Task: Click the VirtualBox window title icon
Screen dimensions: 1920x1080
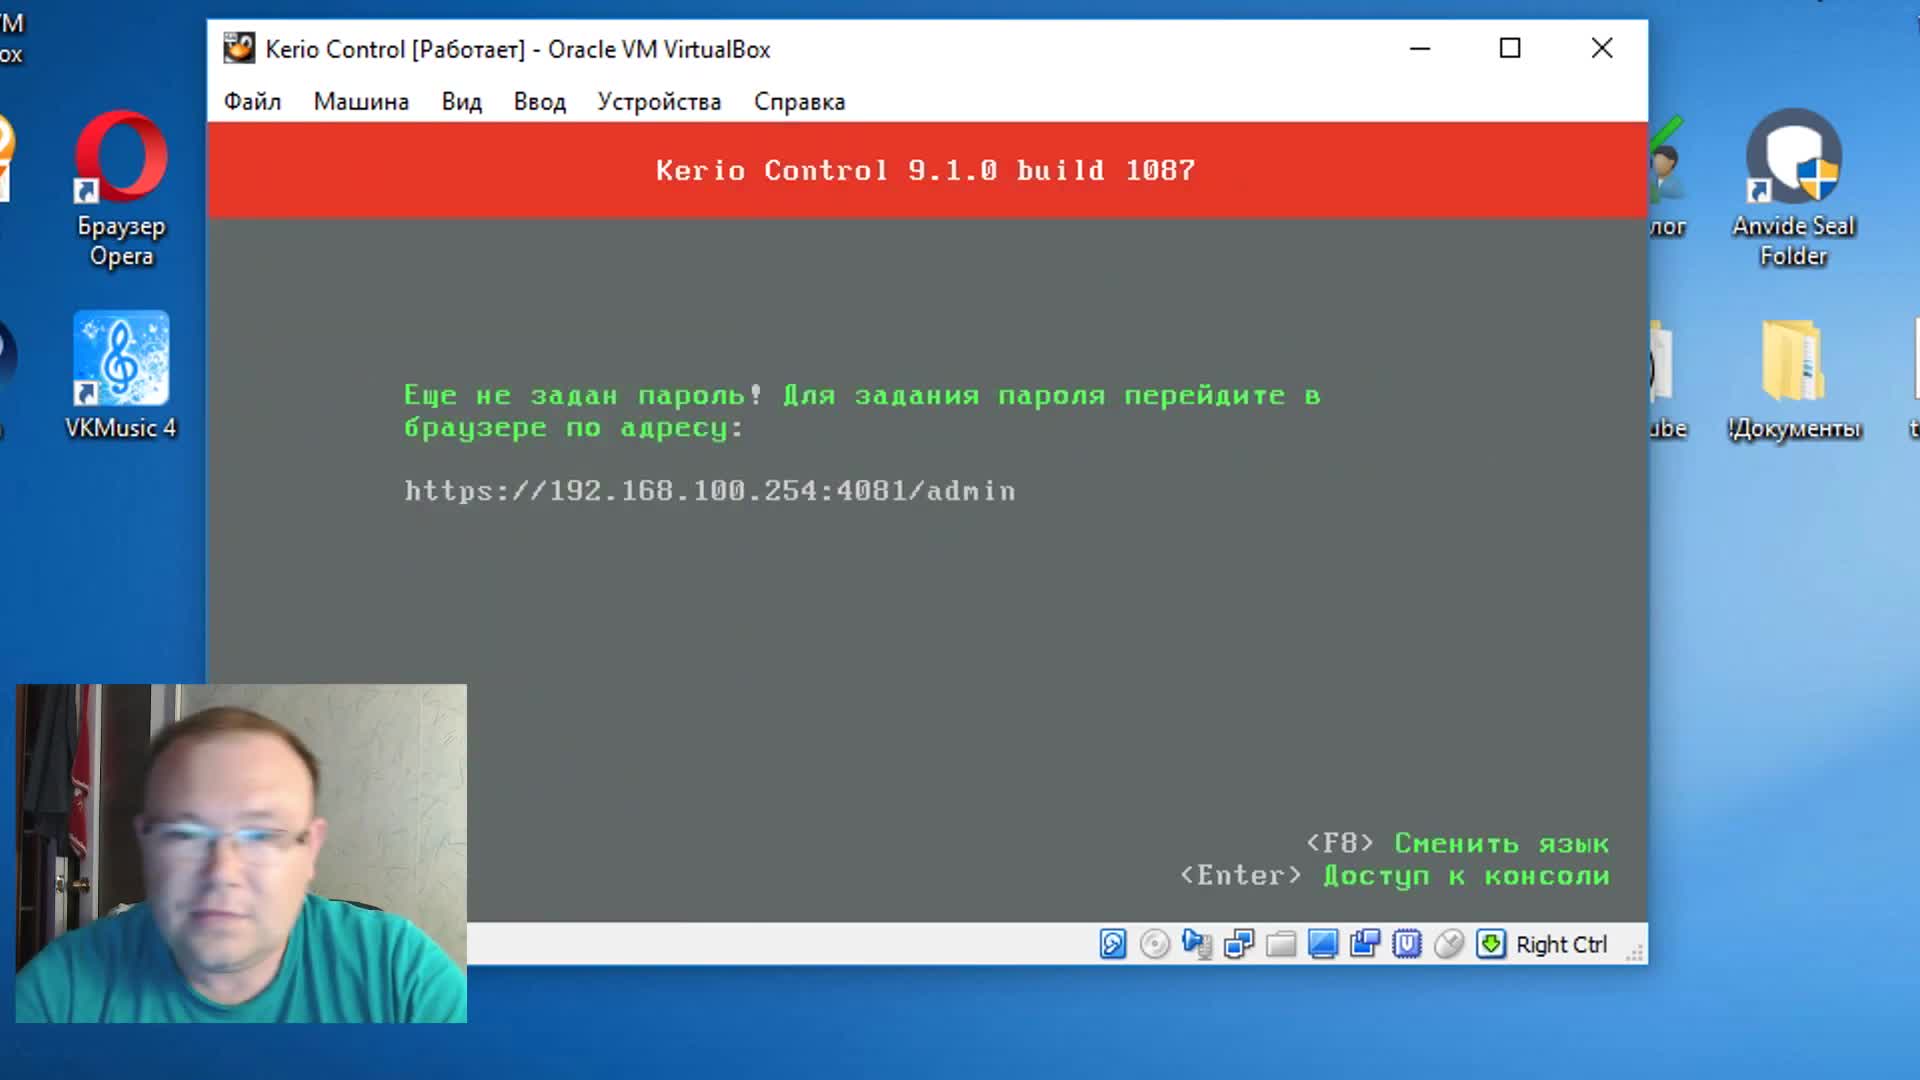Action: tap(239, 48)
